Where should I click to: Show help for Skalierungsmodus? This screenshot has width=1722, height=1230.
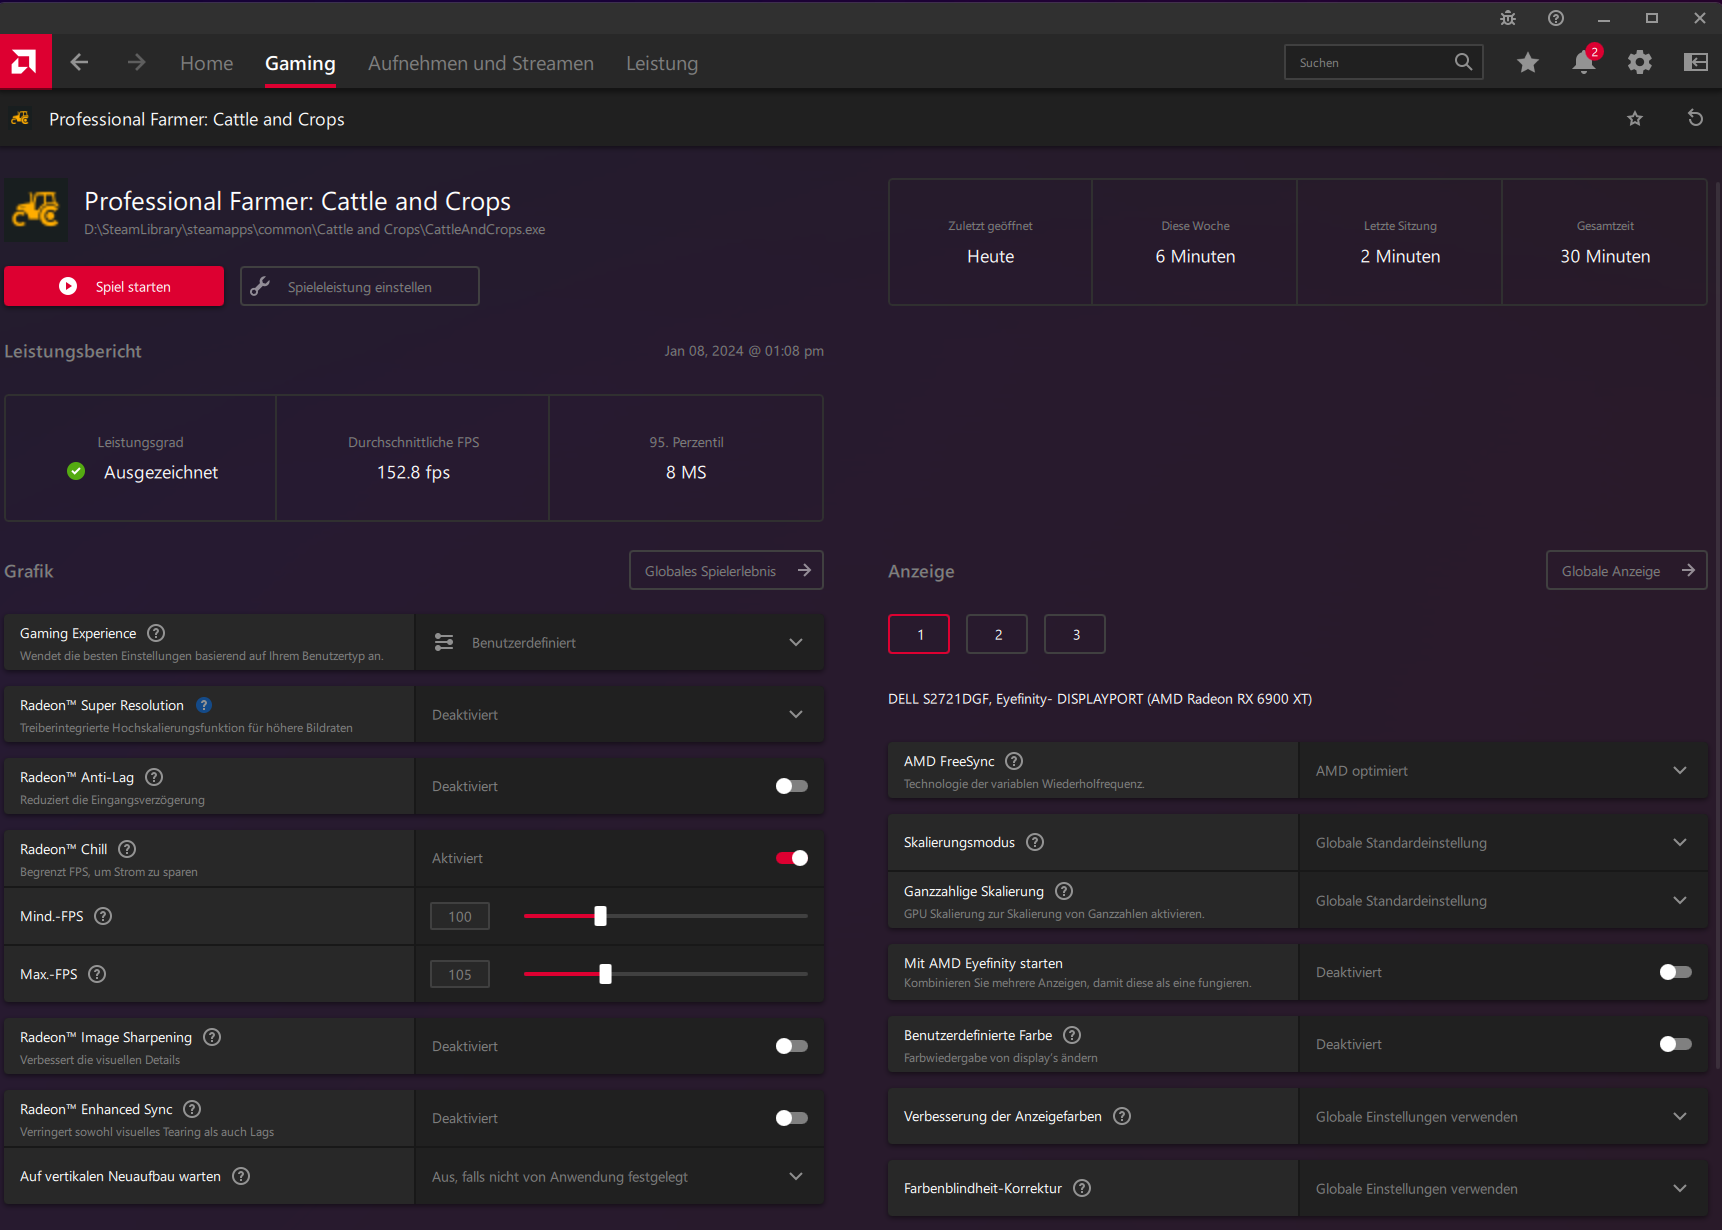click(x=1035, y=842)
